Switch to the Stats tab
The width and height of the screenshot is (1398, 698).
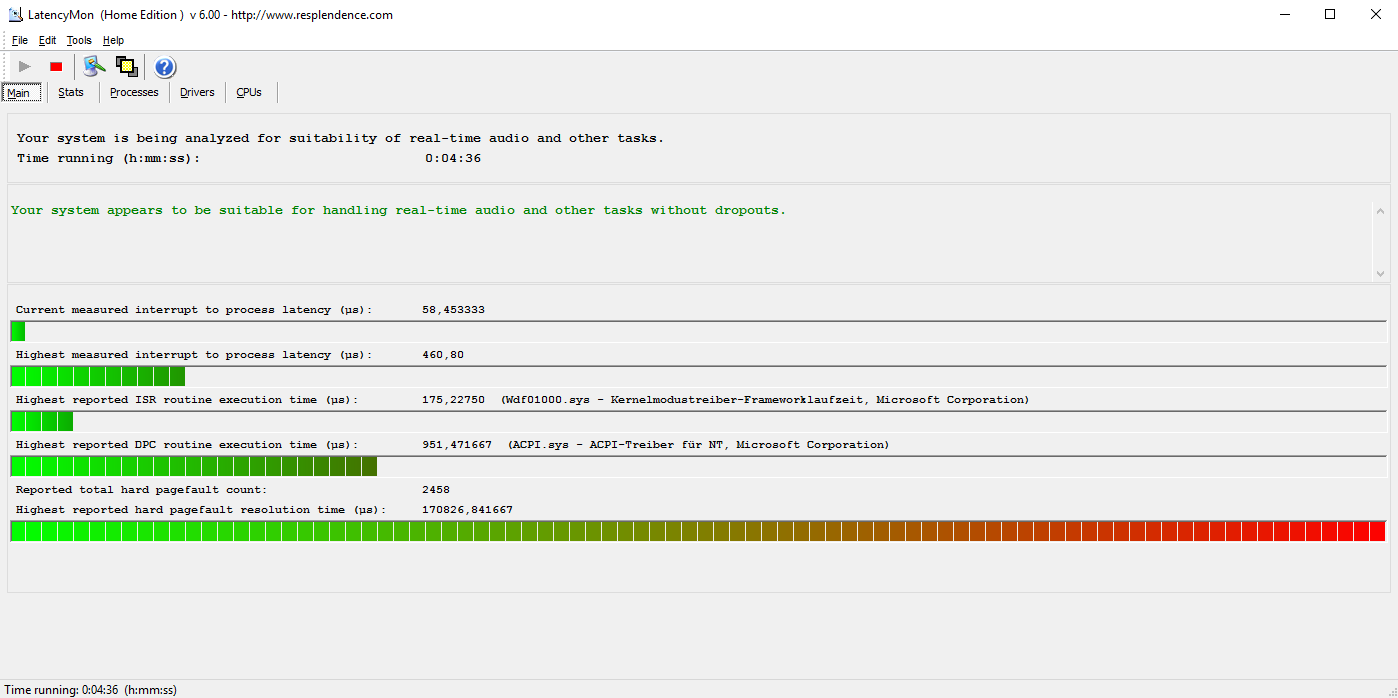[x=71, y=93]
